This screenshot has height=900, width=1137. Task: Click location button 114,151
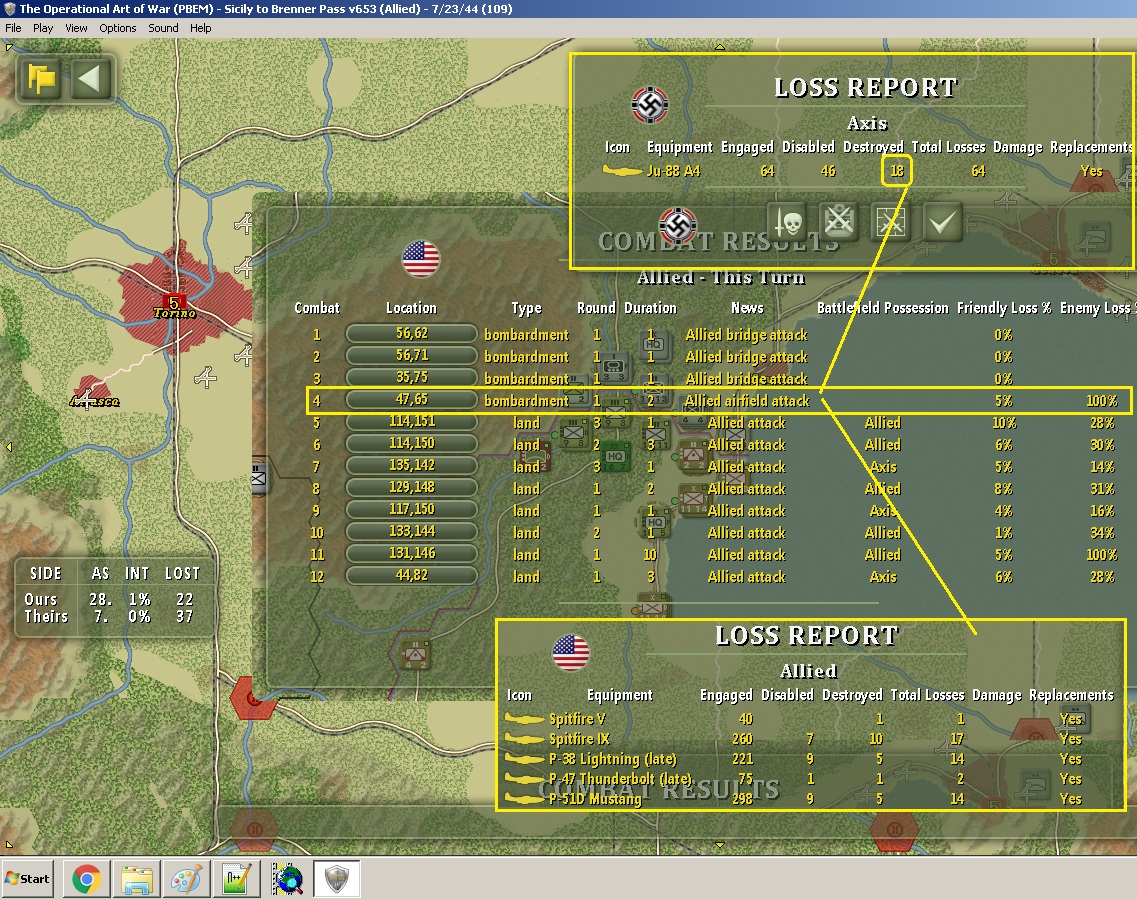click(x=411, y=421)
